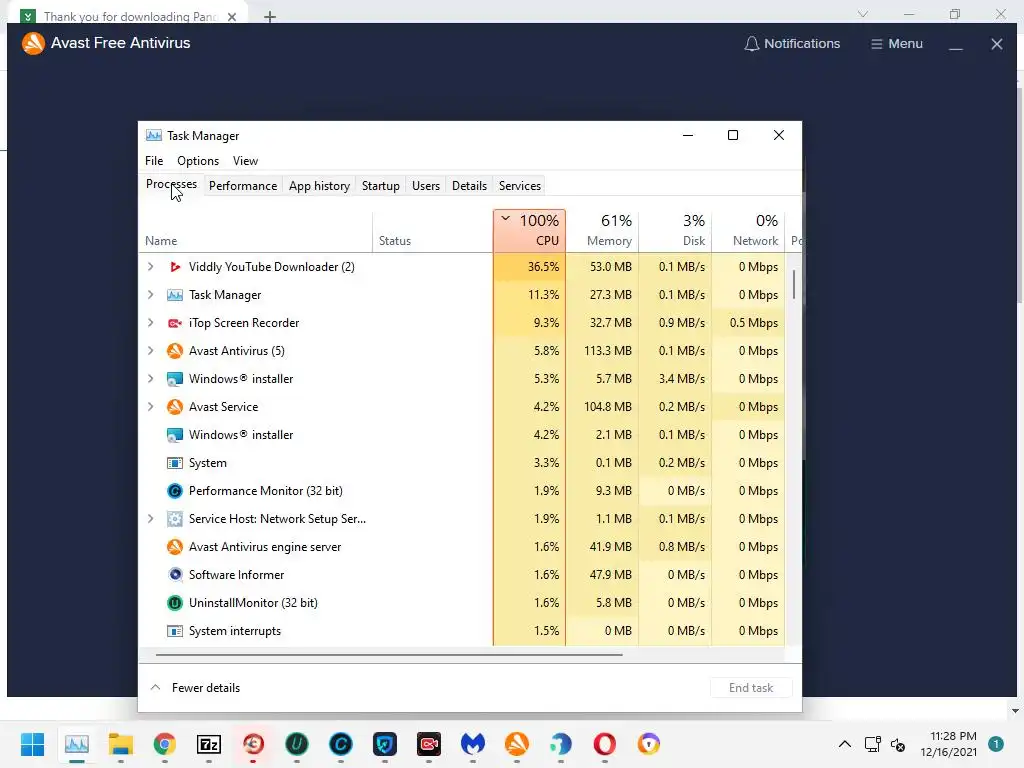
Task: Open Google Chrome from the taskbar
Action: (x=165, y=744)
